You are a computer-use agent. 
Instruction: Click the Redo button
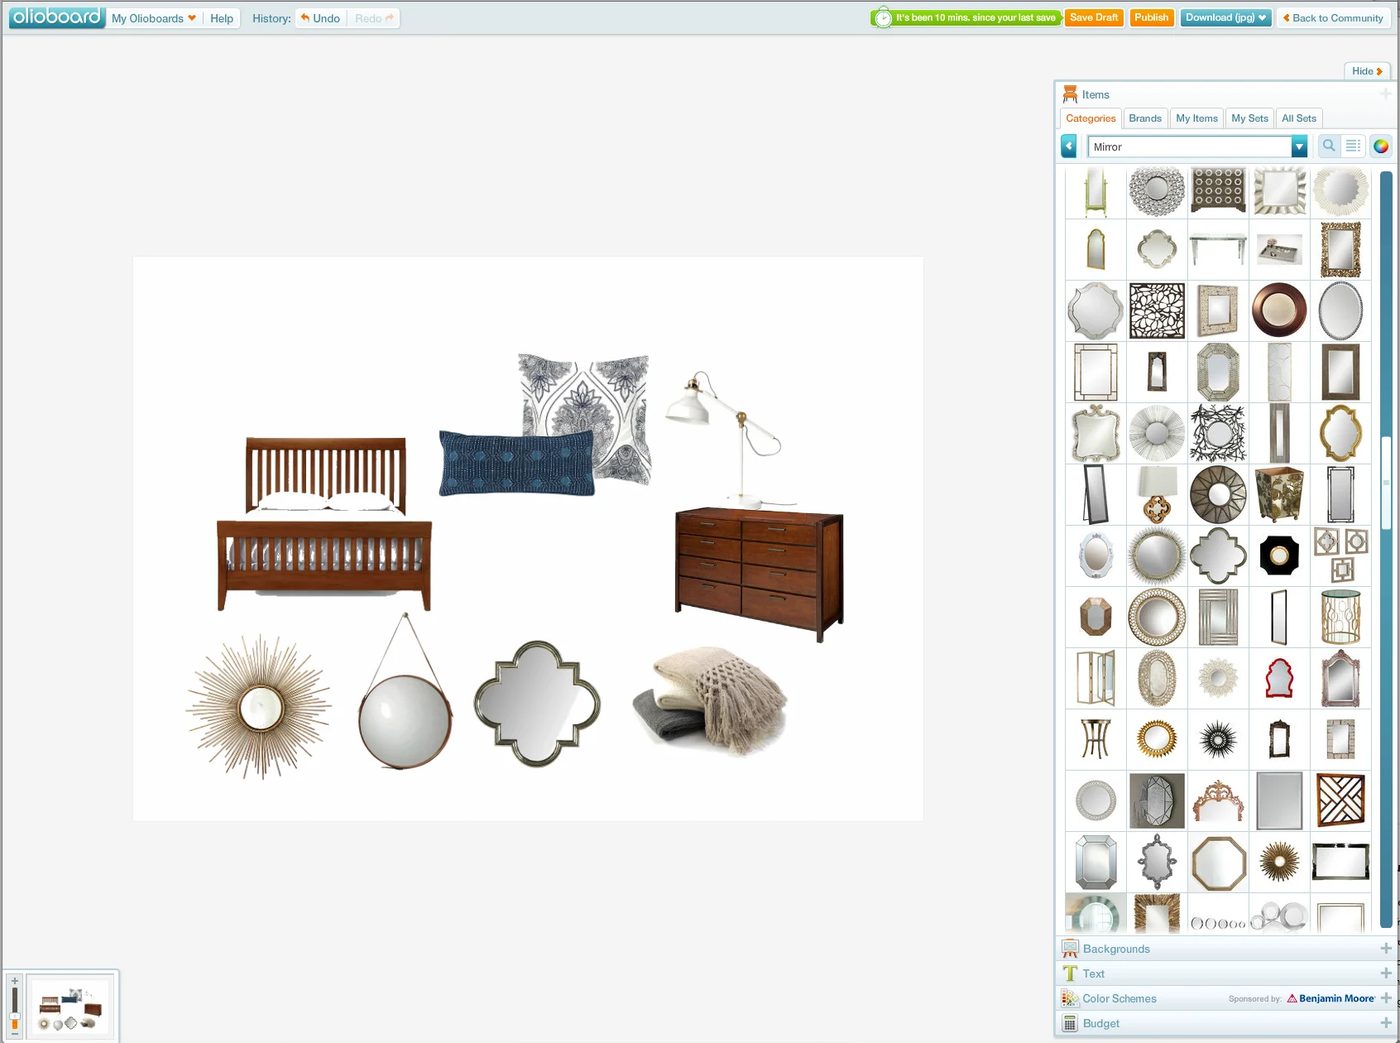pos(374,18)
